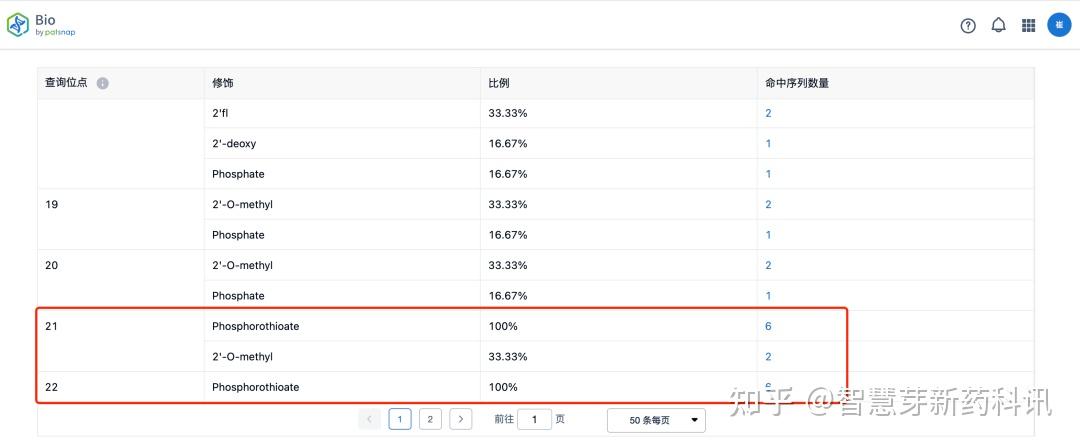Click the info icon beside 查询位点
Viewport: 1080px width, 446px height.
(x=102, y=83)
